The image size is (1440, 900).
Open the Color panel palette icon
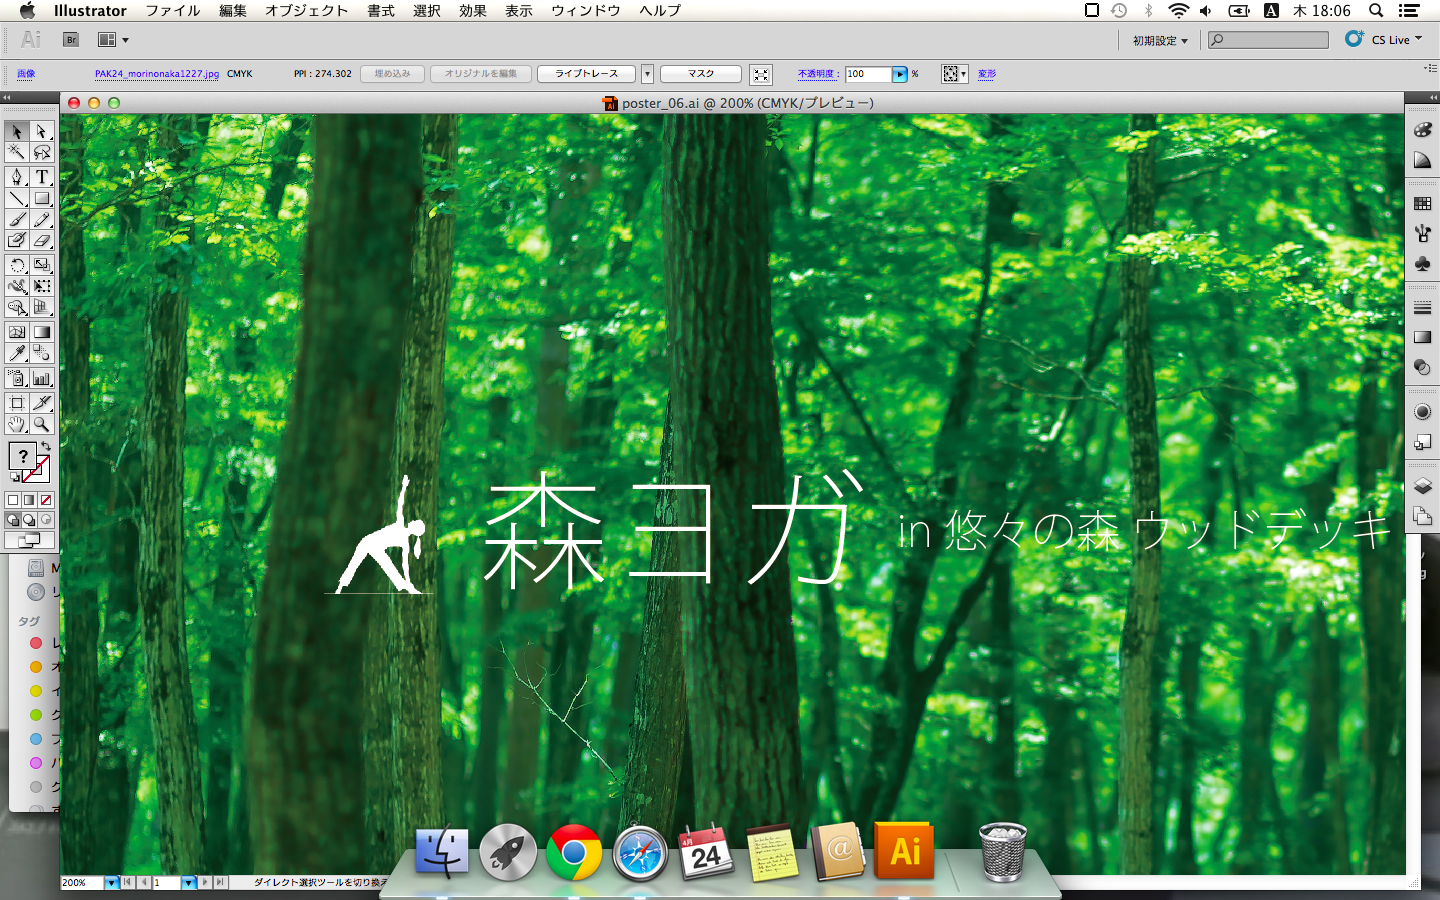pos(1422,130)
